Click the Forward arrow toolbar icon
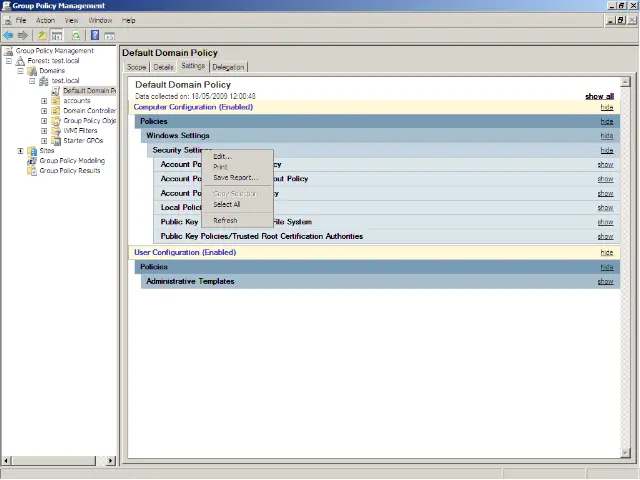Image resolution: width=640 pixels, height=480 pixels. pyautogui.click(x=23, y=35)
